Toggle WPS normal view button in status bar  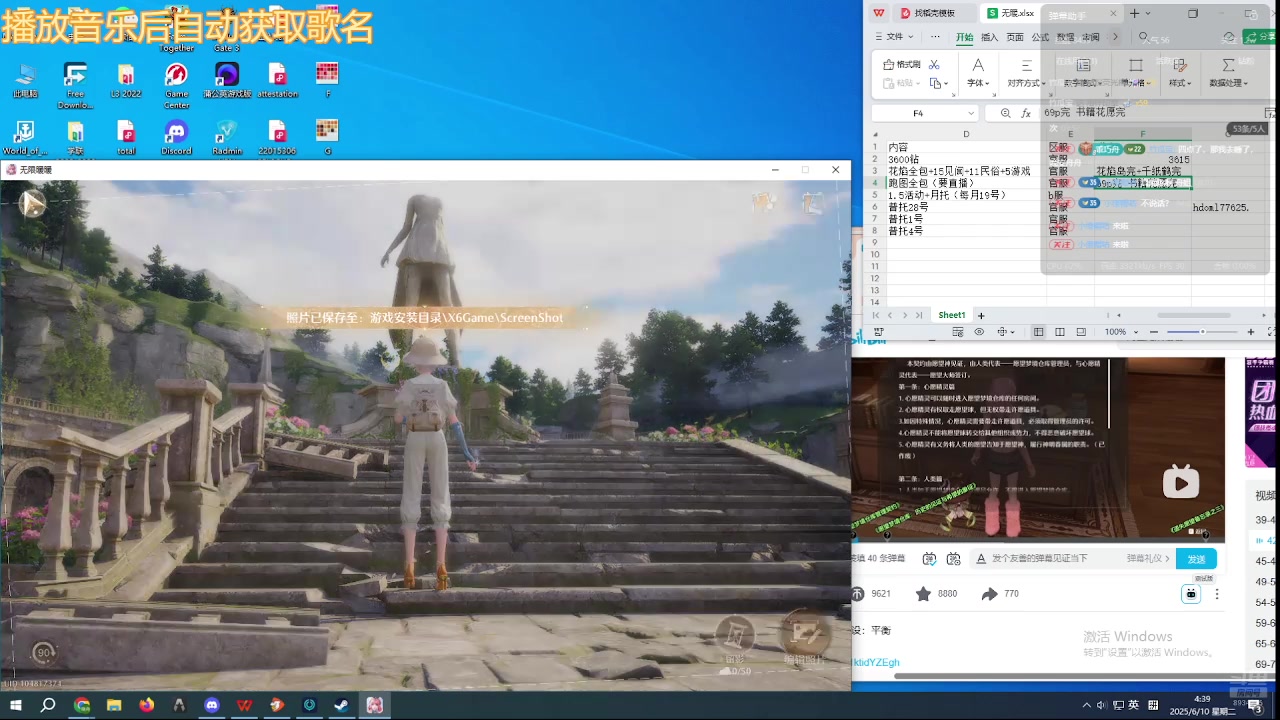click(1039, 332)
